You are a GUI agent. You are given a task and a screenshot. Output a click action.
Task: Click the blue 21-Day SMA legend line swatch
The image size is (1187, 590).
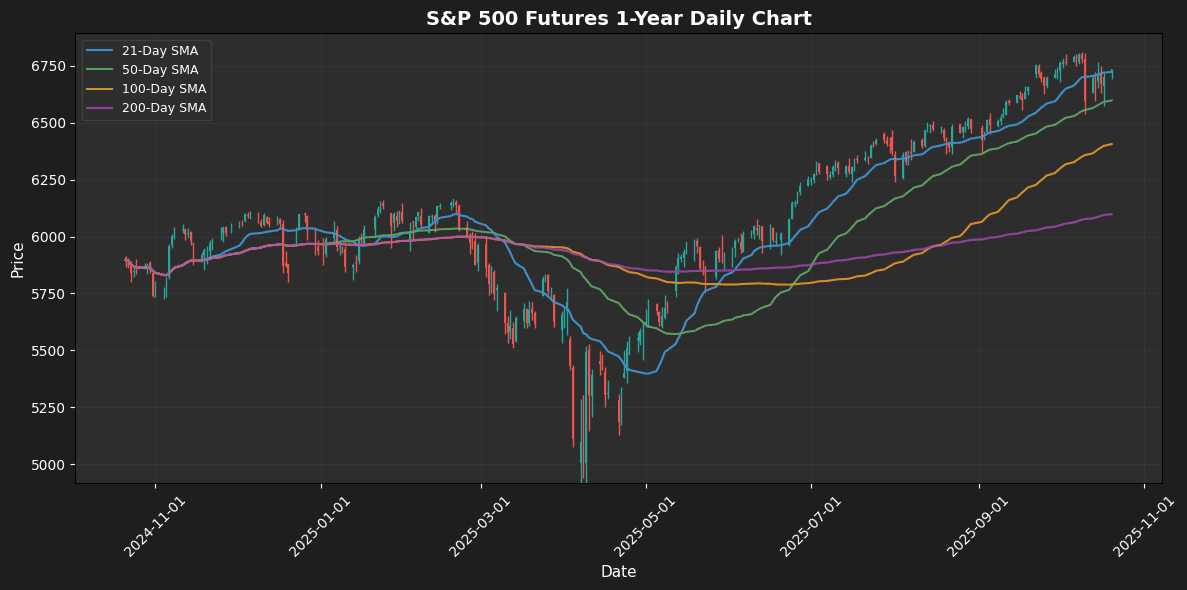pos(100,51)
